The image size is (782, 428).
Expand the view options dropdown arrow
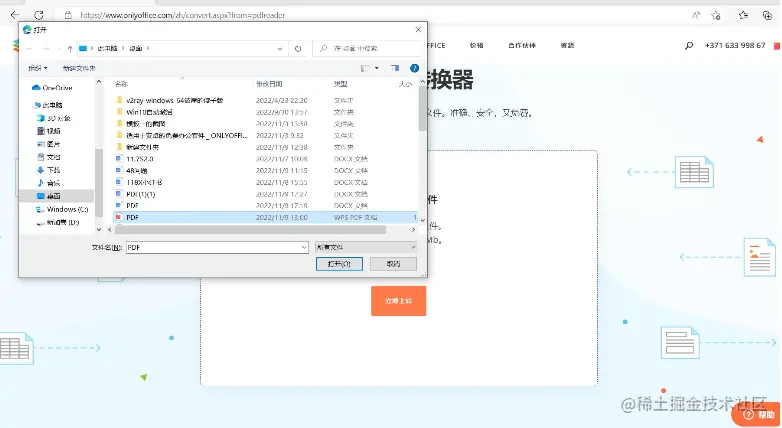coord(377,68)
